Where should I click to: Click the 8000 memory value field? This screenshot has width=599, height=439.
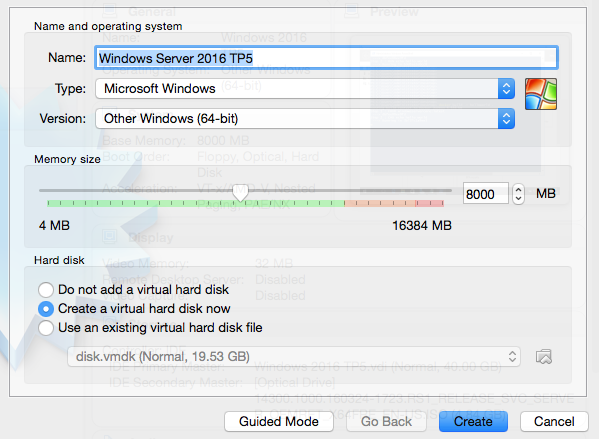[486, 194]
